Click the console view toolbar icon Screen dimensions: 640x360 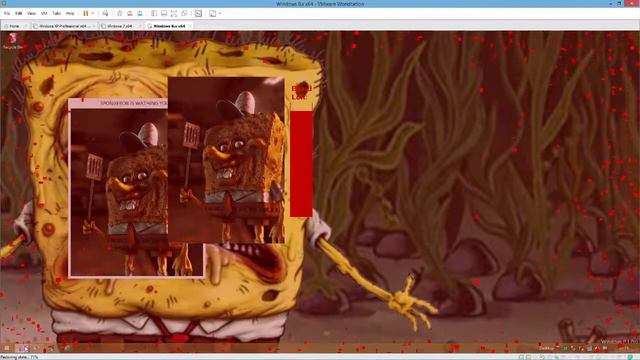point(198,13)
